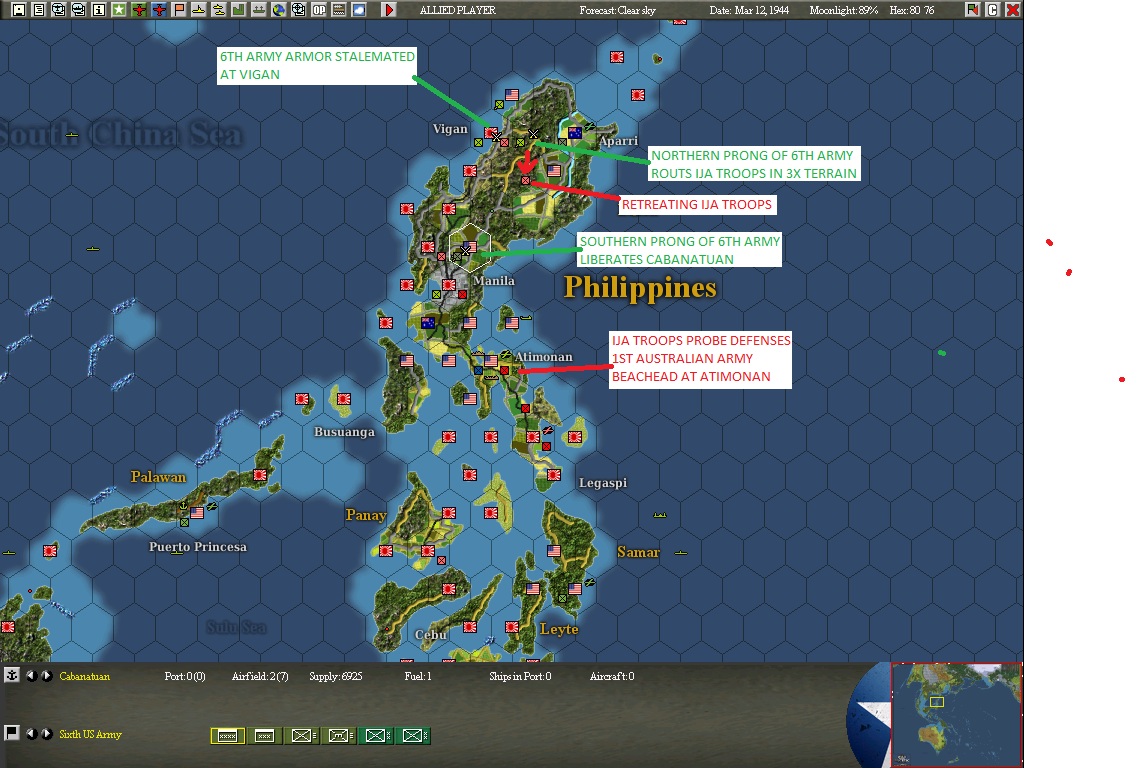The width and height of the screenshot is (1137, 774).
Task: Click the Cabanatuan base name
Action: click(85, 676)
